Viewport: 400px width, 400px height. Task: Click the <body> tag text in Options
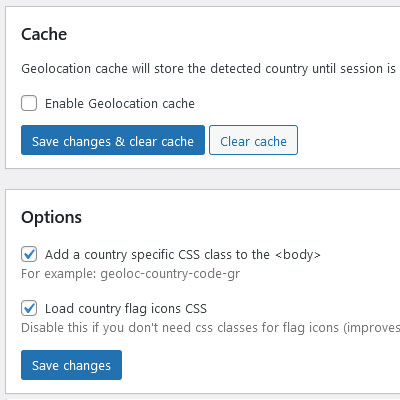pyautogui.click(x=298, y=255)
